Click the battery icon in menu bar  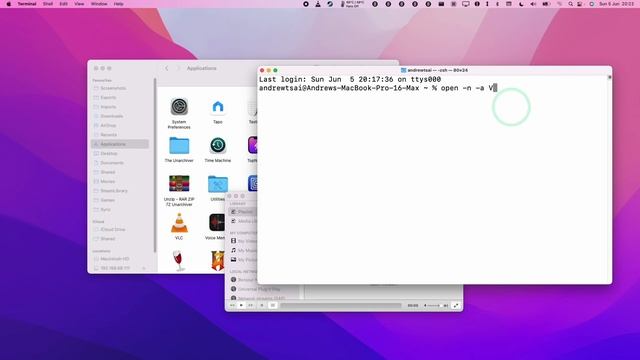(546, 4)
